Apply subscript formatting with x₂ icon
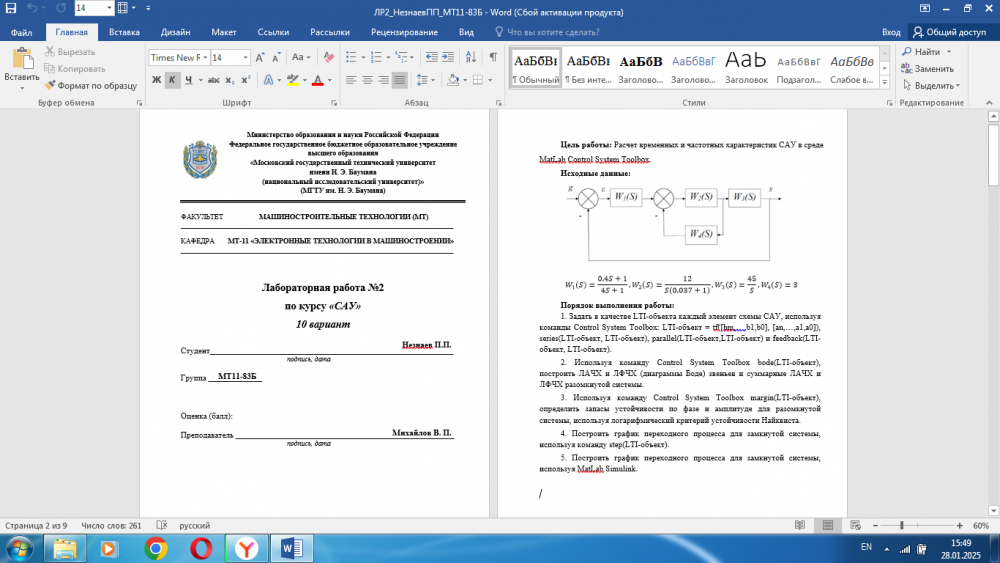The width and height of the screenshot is (1000, 563). point(229,80)
